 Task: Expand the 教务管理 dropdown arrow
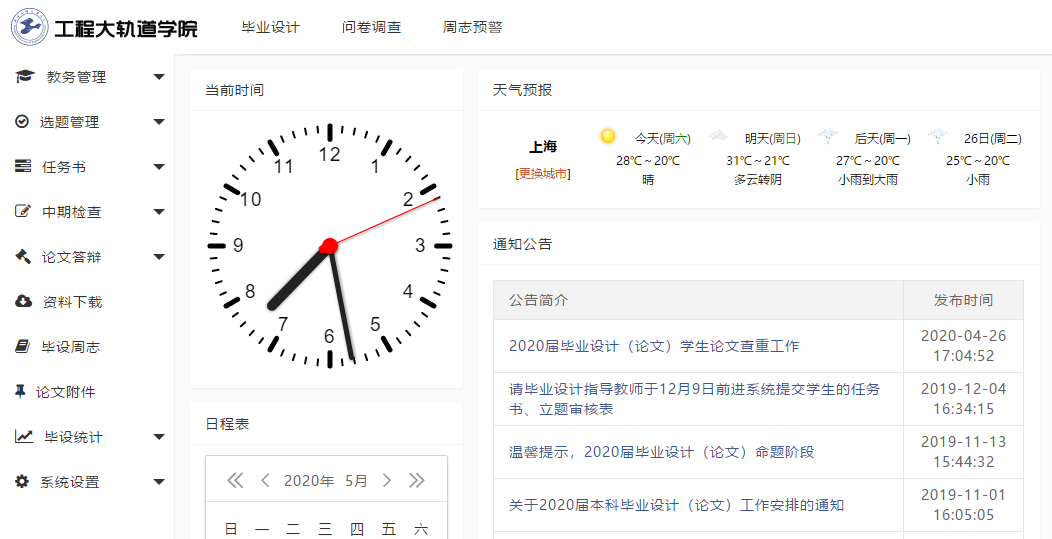159,77
